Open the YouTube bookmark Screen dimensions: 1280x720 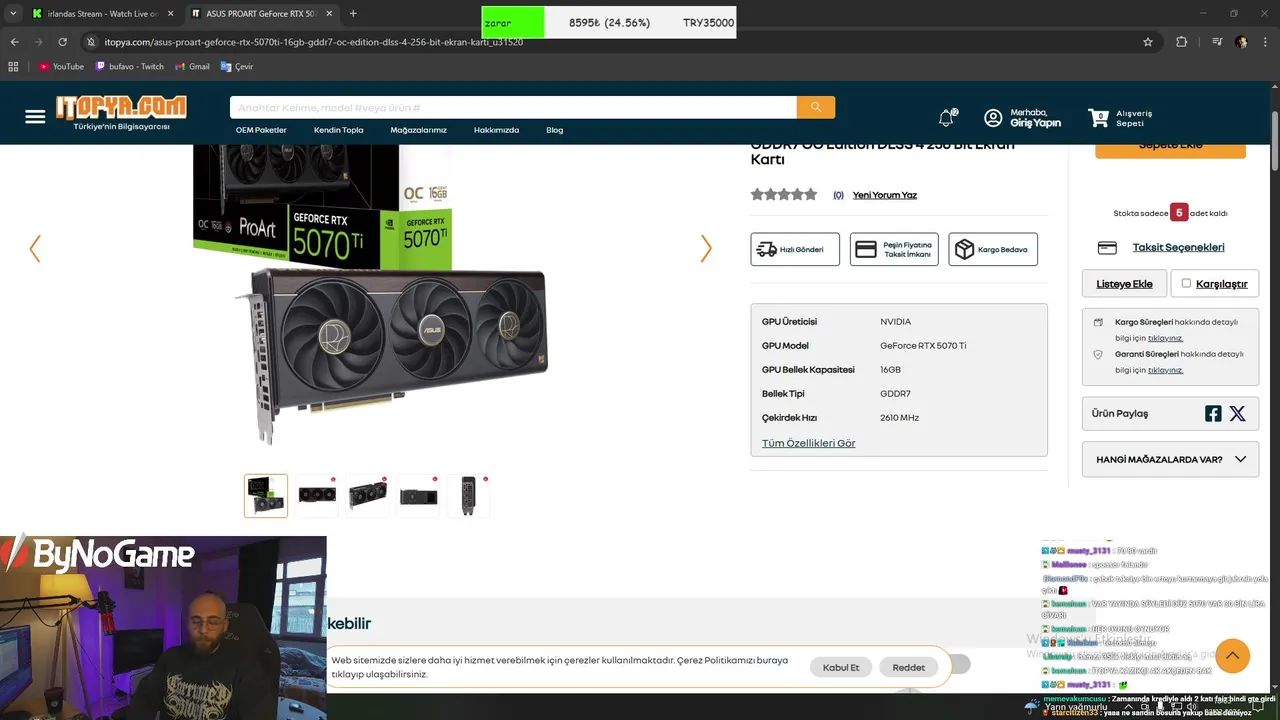click(61, 67)
